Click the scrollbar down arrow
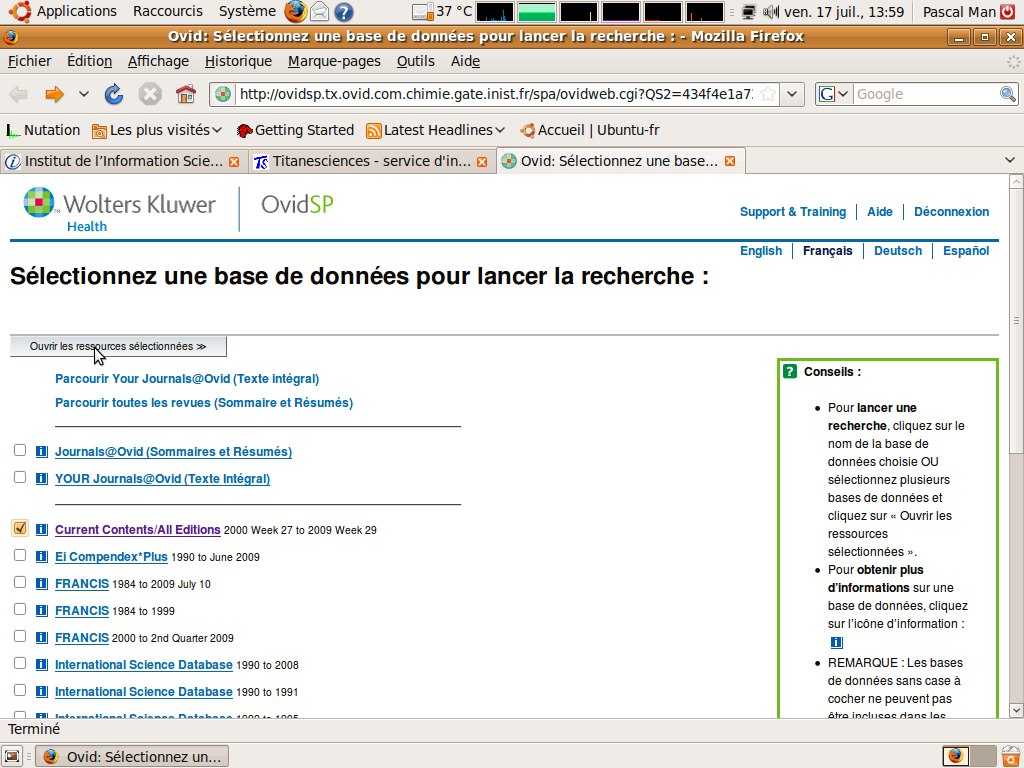Screen dimensions: 1024x768 (x=1016, y=710)
